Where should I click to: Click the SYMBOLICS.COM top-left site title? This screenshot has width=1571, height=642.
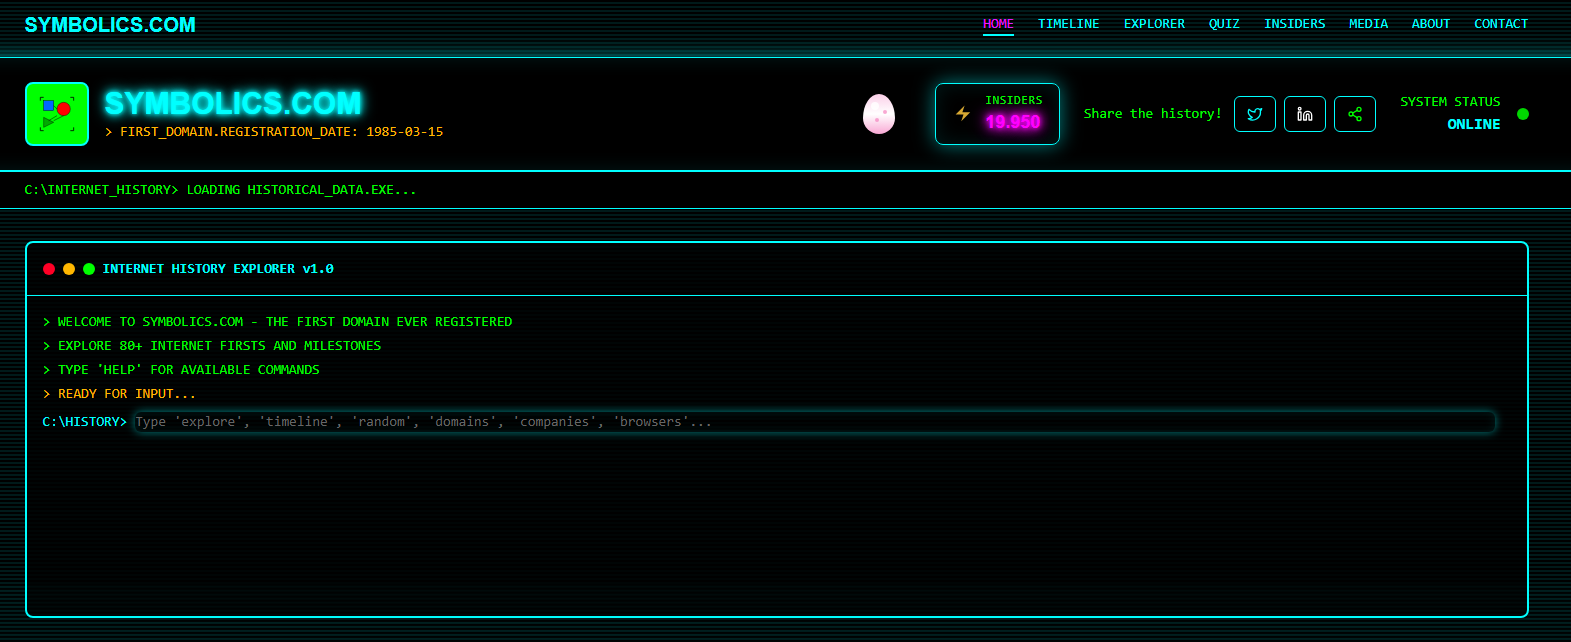[110, 25]
